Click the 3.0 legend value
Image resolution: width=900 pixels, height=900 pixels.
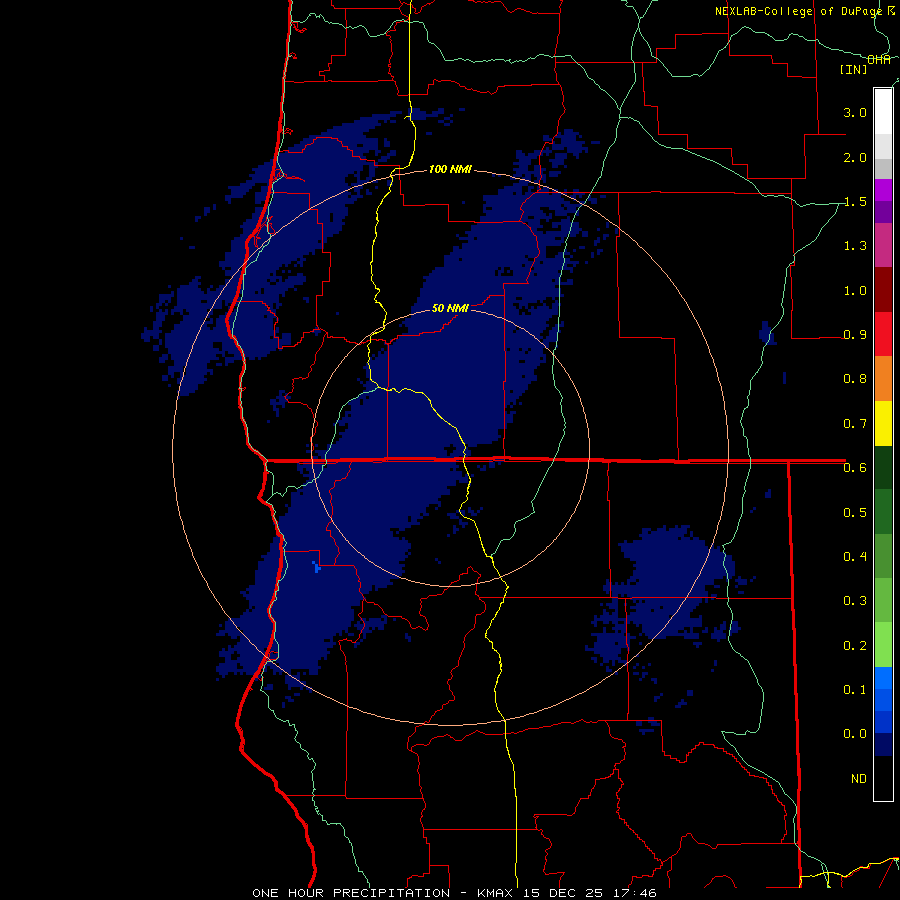(855, 112)
